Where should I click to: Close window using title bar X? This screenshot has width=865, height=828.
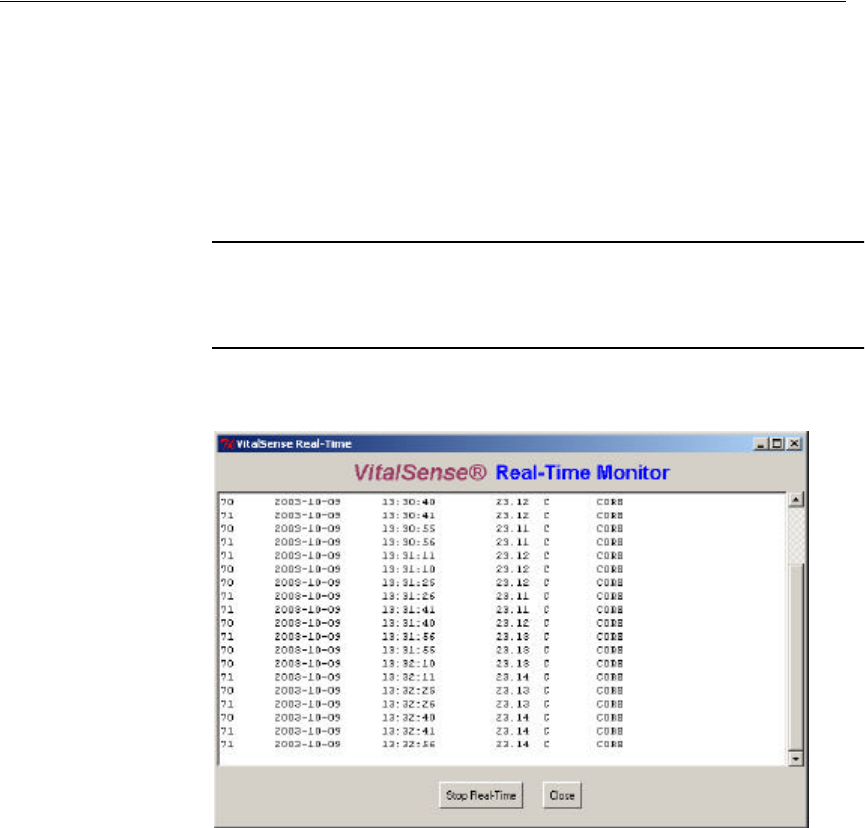(794, 444)
